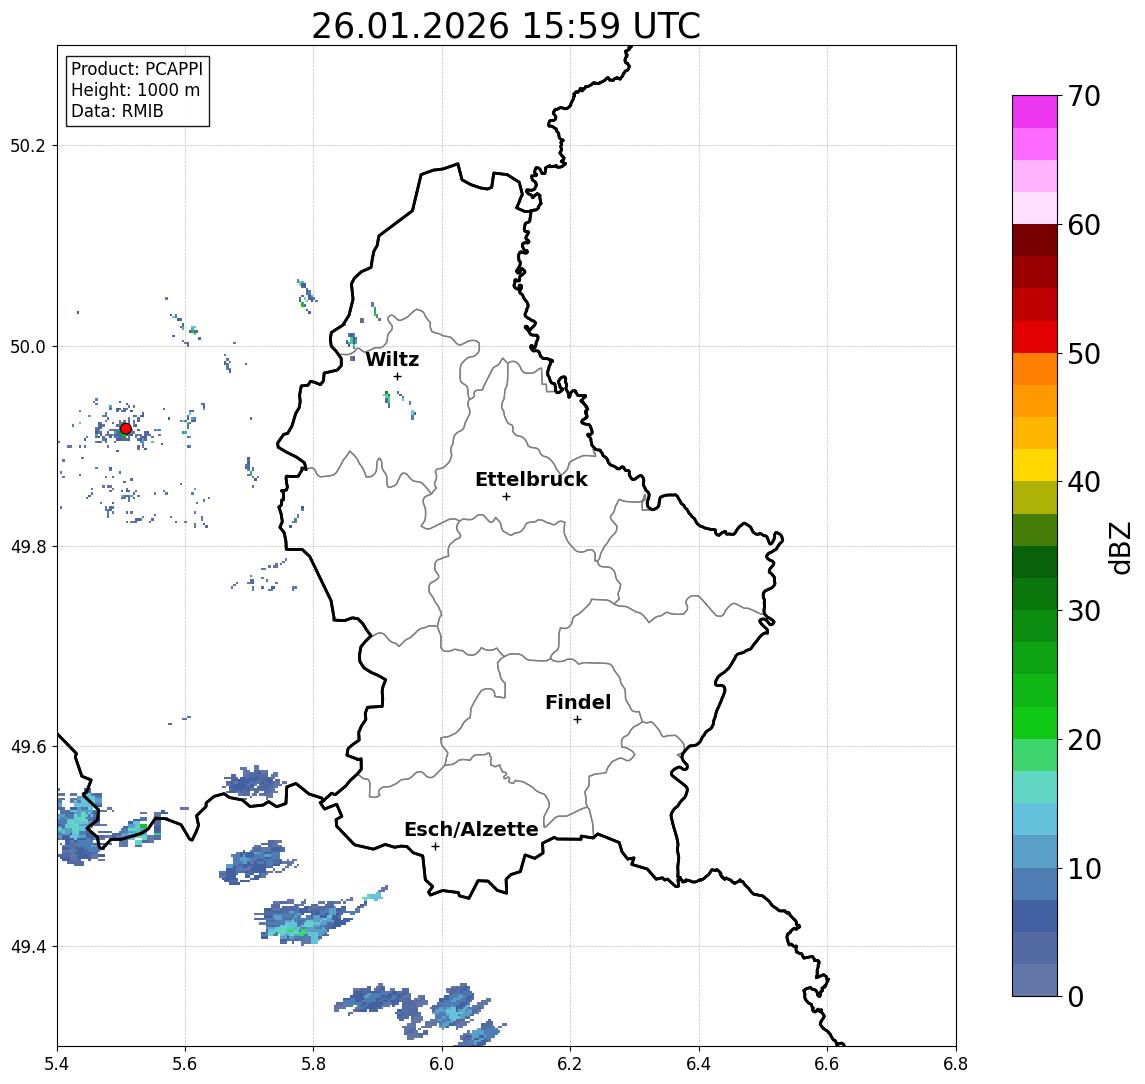Click the latitude label 50.0
Screen dimensions: 1145x1084
coord(28,346)
